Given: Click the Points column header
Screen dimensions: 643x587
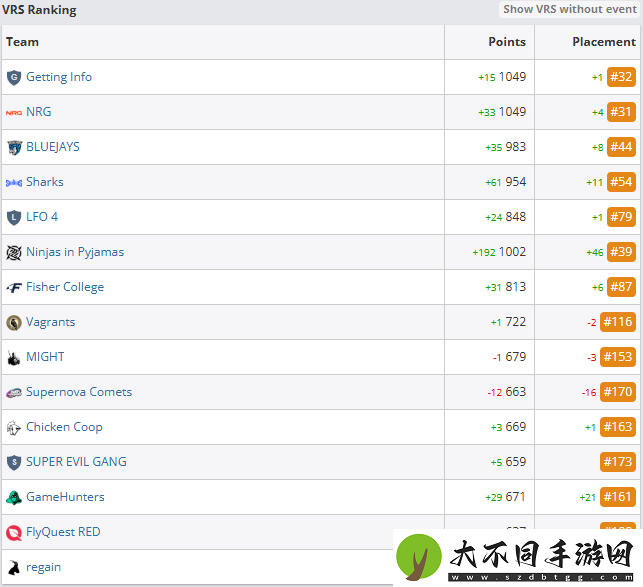Looking at the screenshot, I should (507, 42).
